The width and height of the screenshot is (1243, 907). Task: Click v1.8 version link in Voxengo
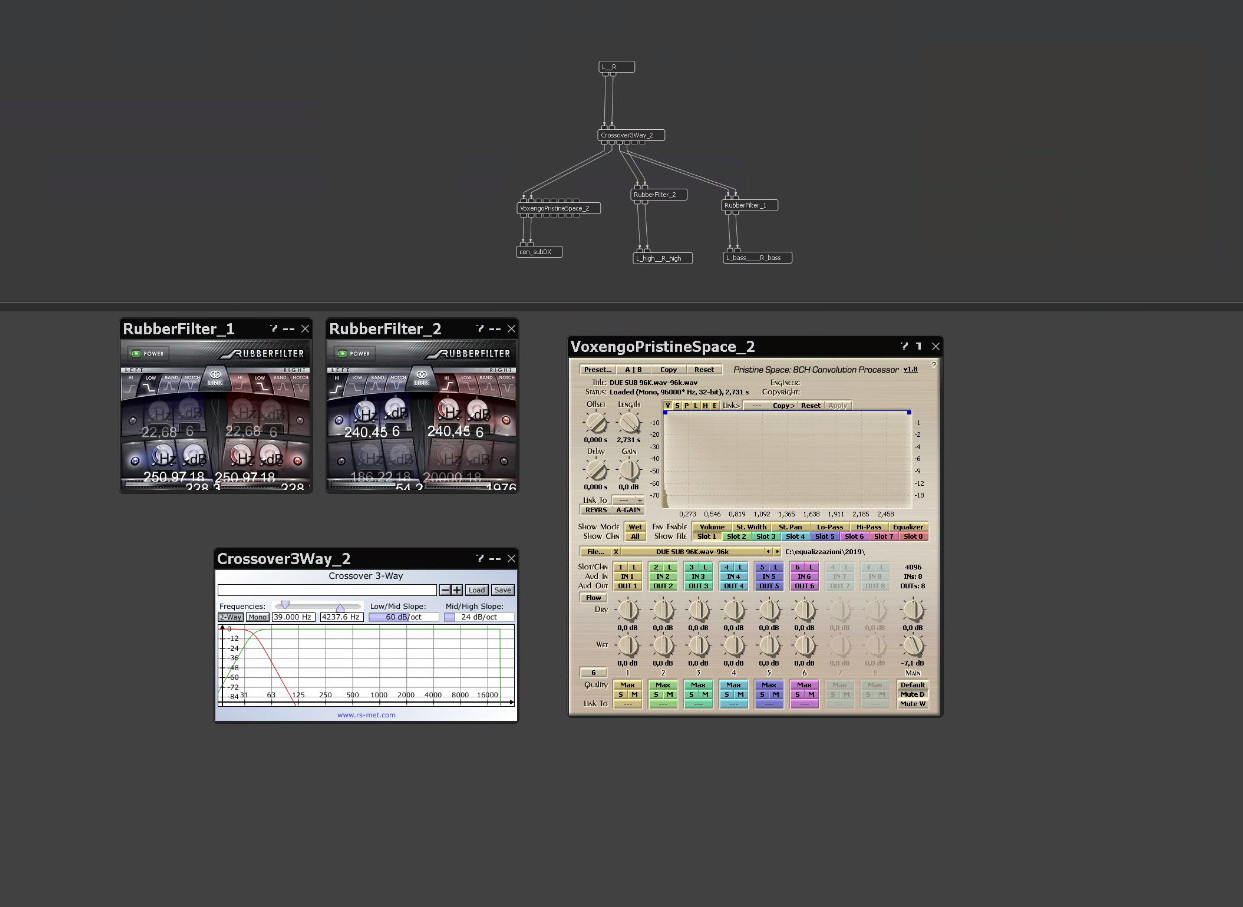point(910,369)
